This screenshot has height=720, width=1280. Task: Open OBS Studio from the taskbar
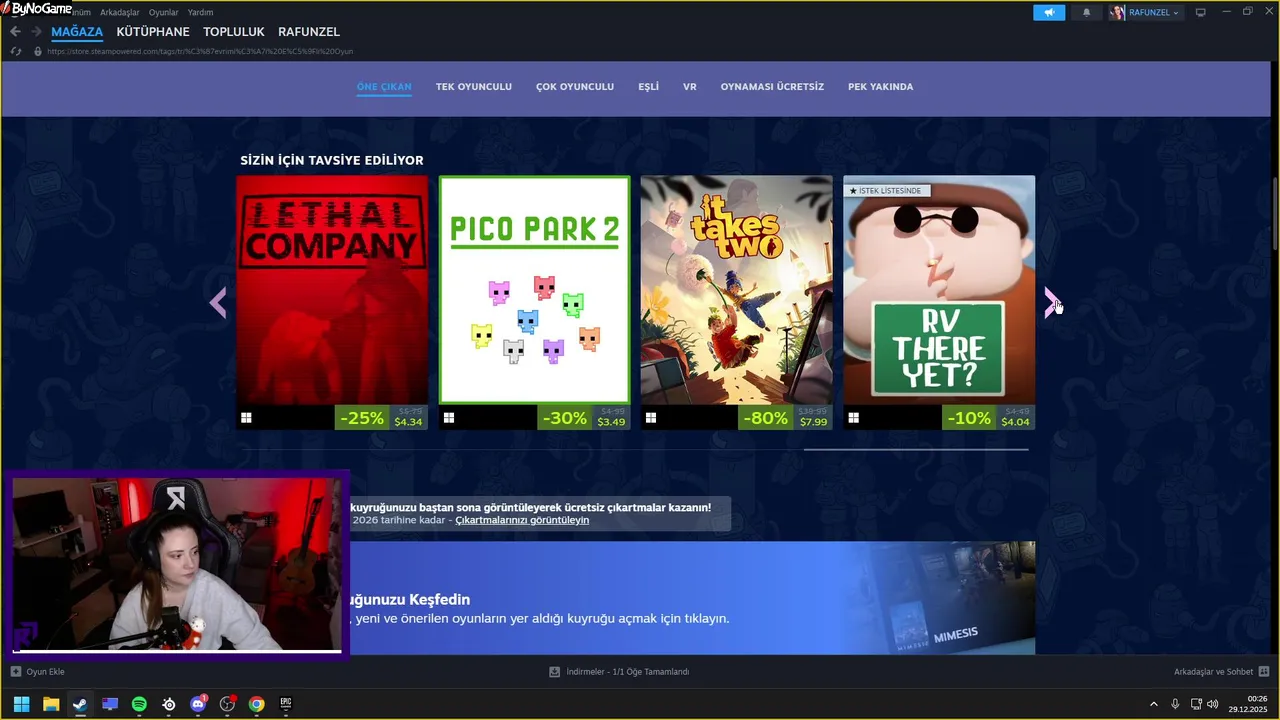point(228,704)
